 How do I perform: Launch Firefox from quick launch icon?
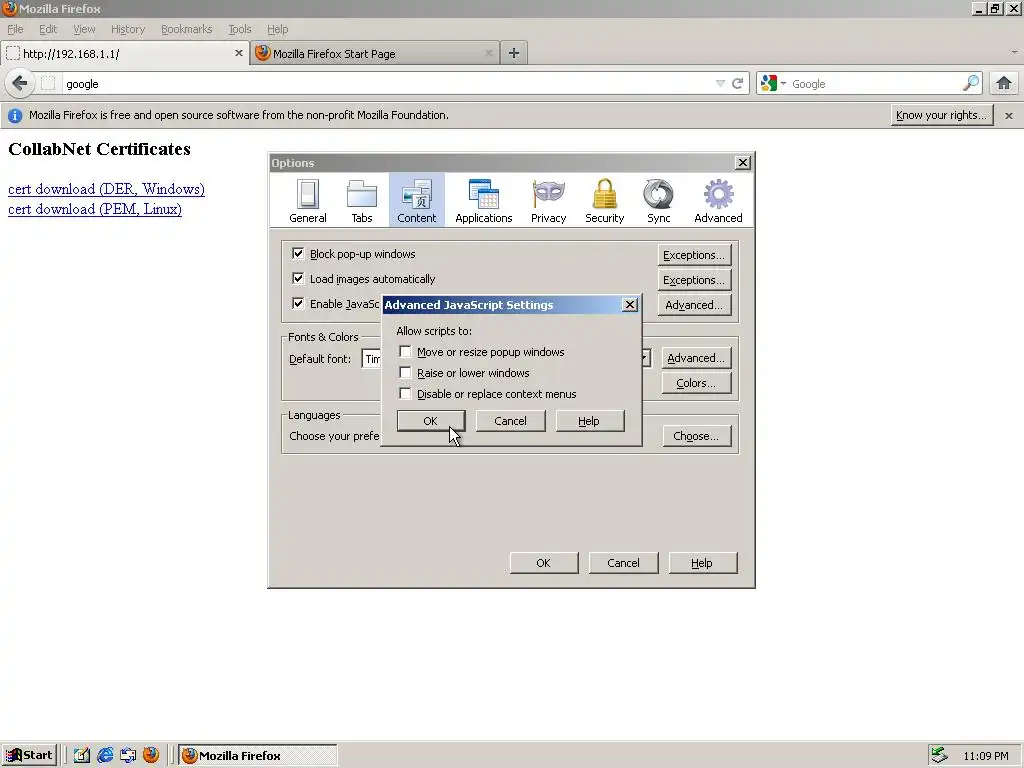tap(151, 755)
